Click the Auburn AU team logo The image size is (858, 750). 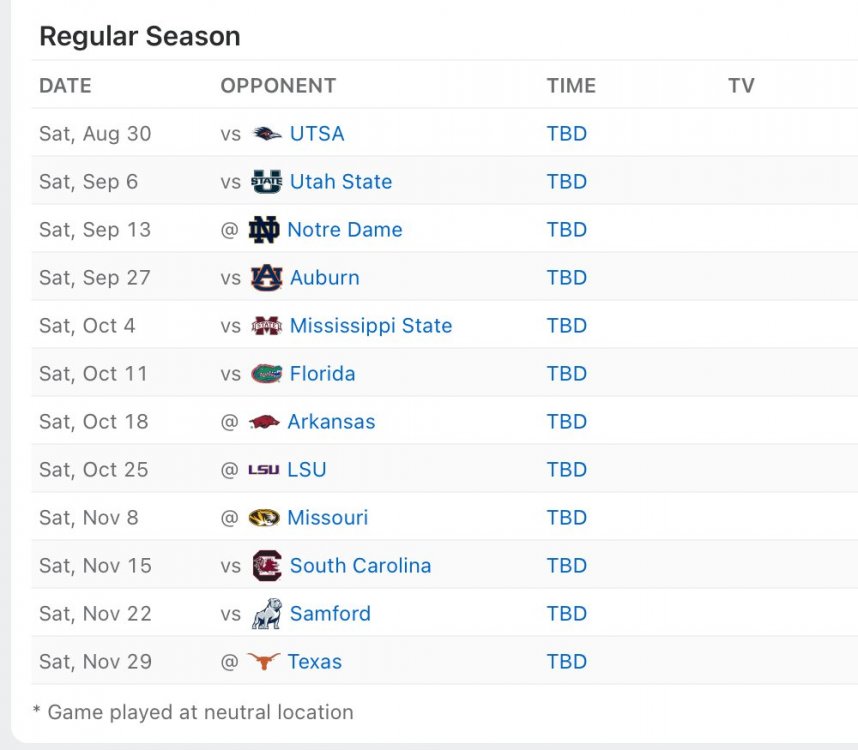[x=267, y=278]
